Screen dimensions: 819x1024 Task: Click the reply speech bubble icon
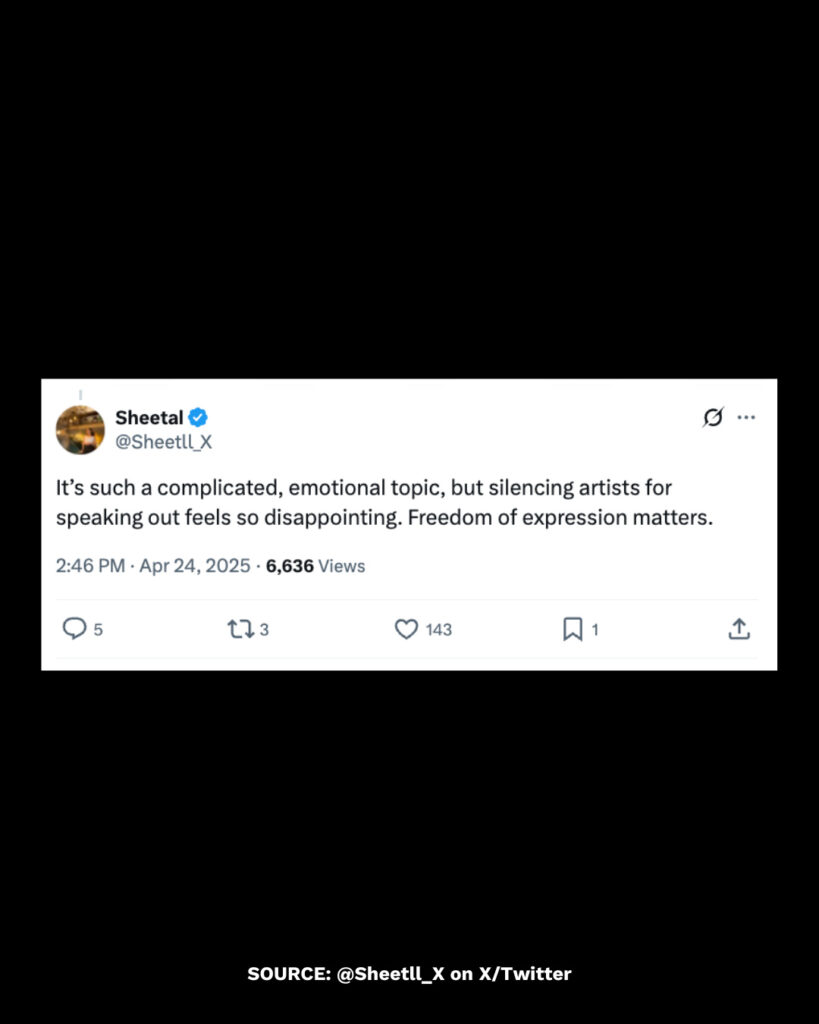tap(75, 629)
